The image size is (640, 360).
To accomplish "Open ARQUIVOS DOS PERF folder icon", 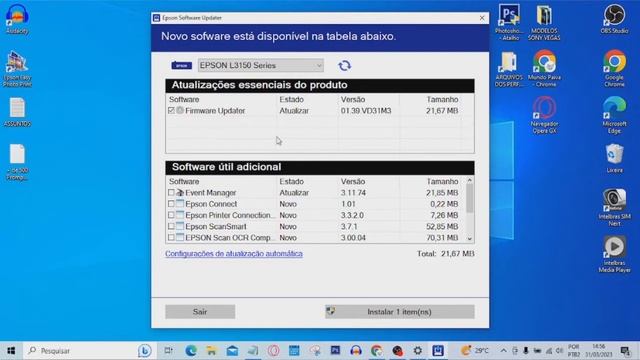I will point(509,69).
